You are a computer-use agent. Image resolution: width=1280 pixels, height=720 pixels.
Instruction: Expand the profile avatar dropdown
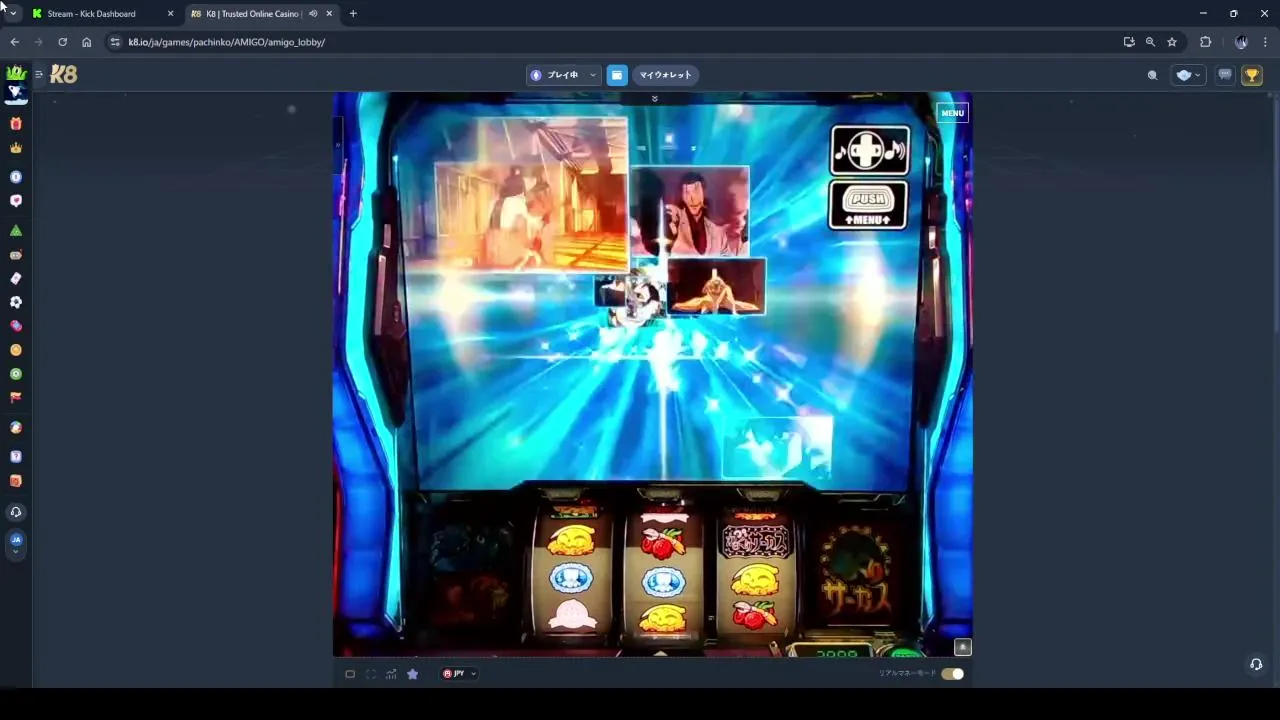coord(1187,75)
